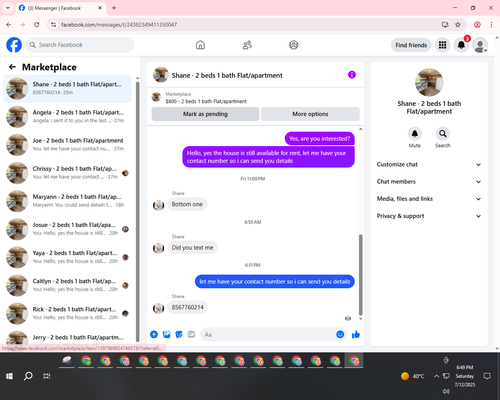500x400 pixels.
Task: Bookmark this page star icon
Action: coord(458,25)
